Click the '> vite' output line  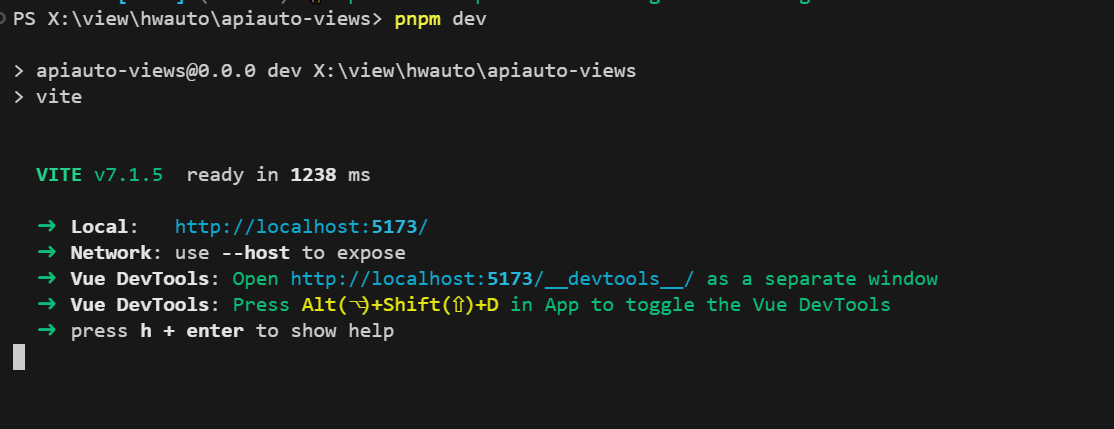click(47, 97)
